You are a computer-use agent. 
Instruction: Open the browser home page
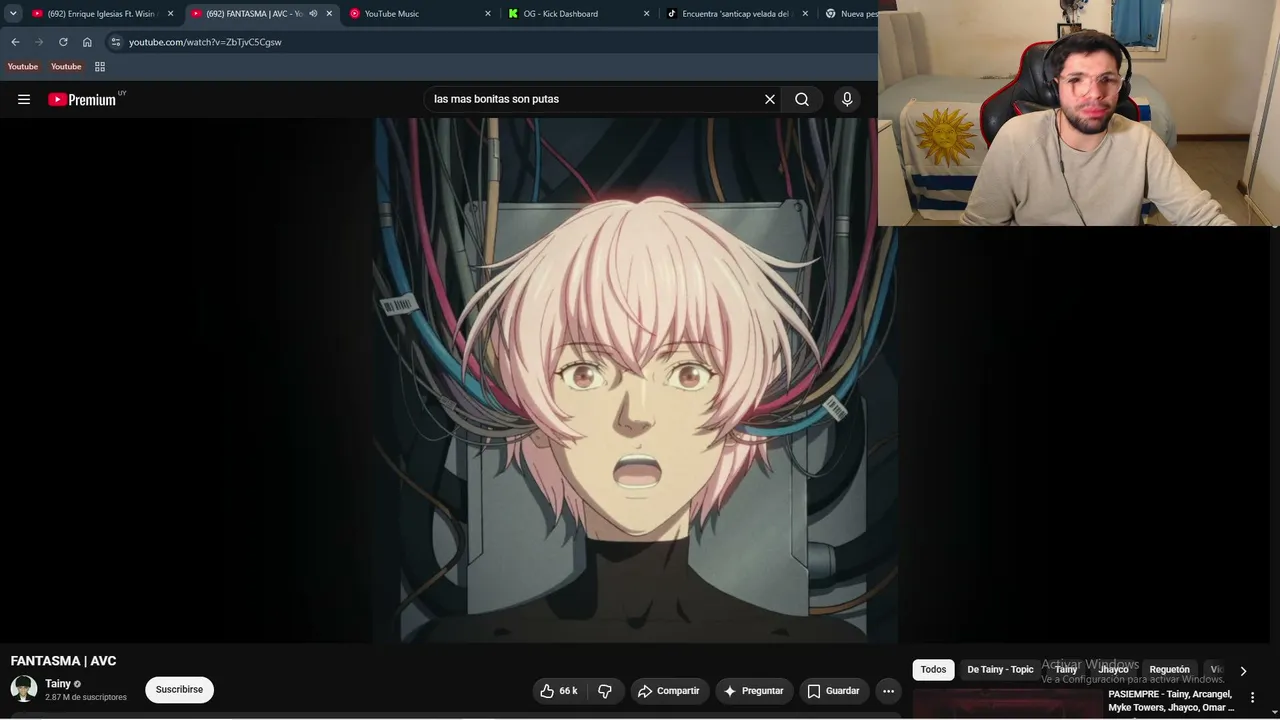pos(87,42)
